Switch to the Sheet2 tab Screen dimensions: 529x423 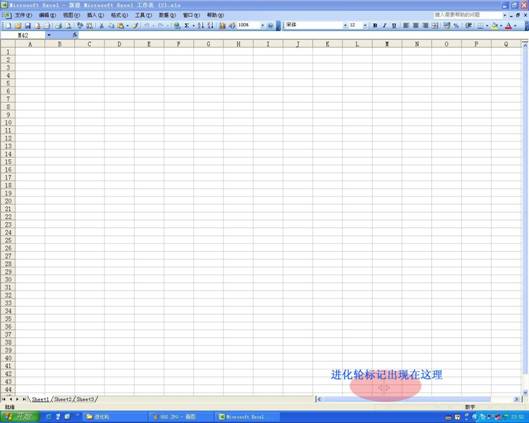click(63, 399)
